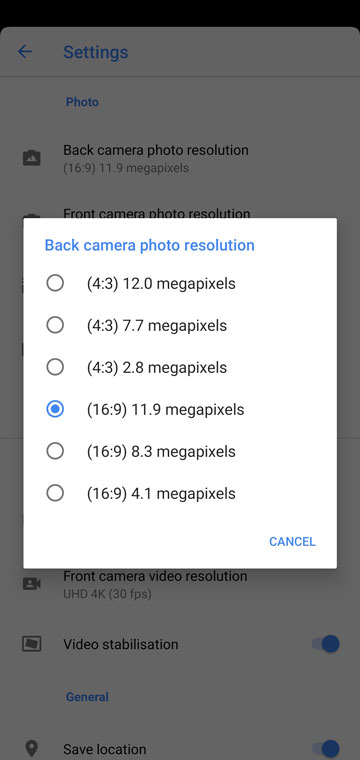Pick the (16:9) 4.1 megapixels radio button

click(x=55, y=493)
